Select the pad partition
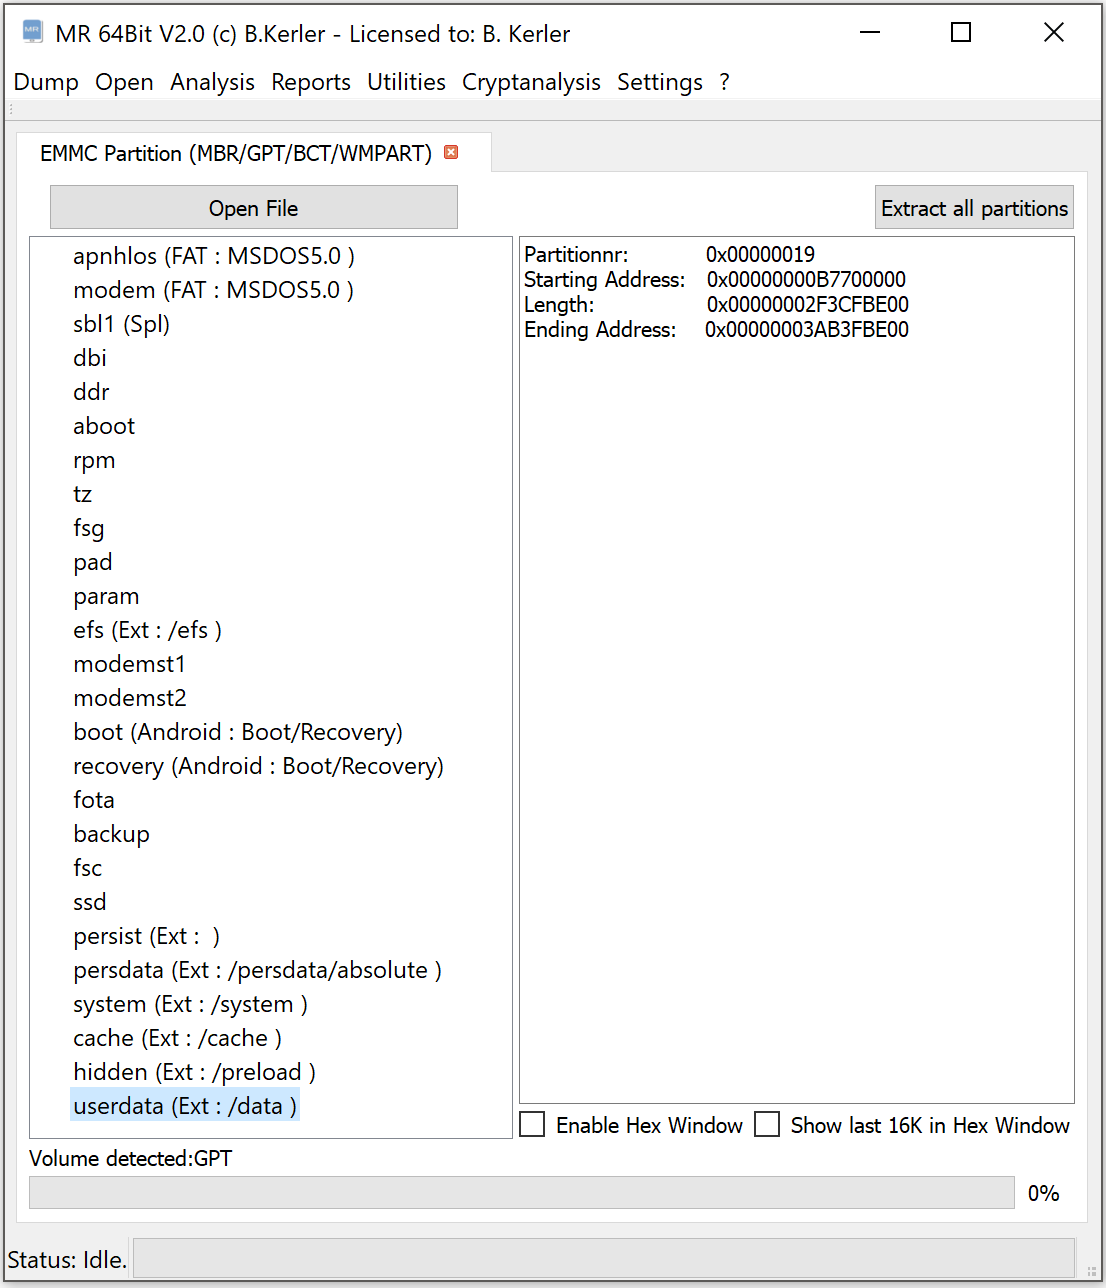The height and width of the screenshot is (1288, 1106). pyautogui.click(x=92, y=562)
